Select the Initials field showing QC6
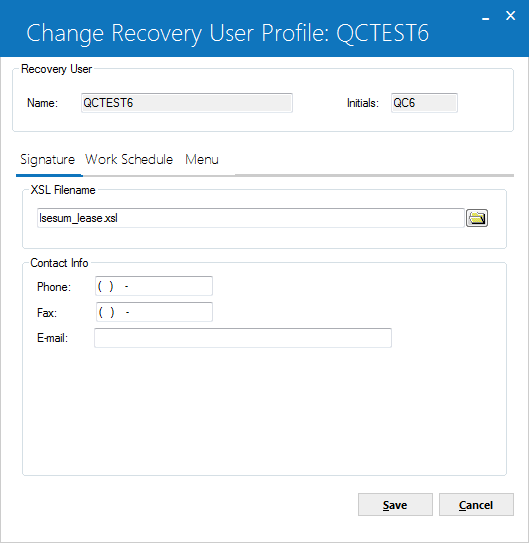 point(424,103)
